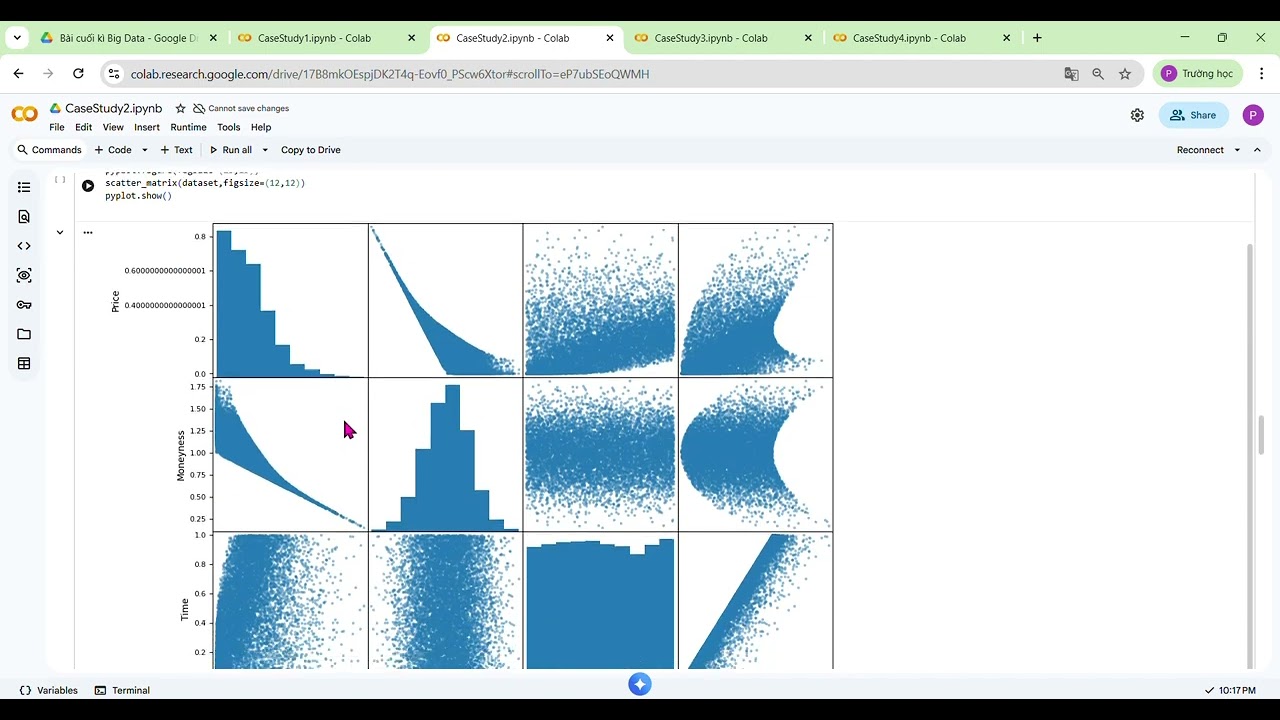Click the zoom magnifier icon in address bar
Screen dimensions: 1280x720
click(x=1098, y=74)
